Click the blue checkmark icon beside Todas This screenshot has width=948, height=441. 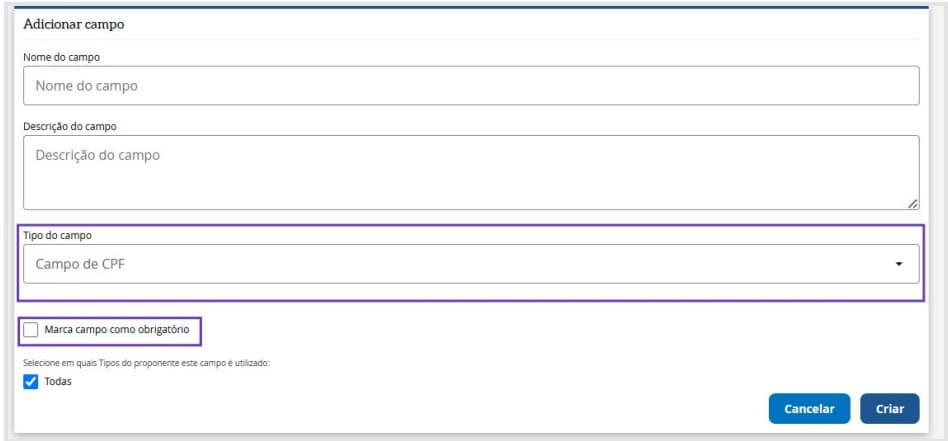31,381
